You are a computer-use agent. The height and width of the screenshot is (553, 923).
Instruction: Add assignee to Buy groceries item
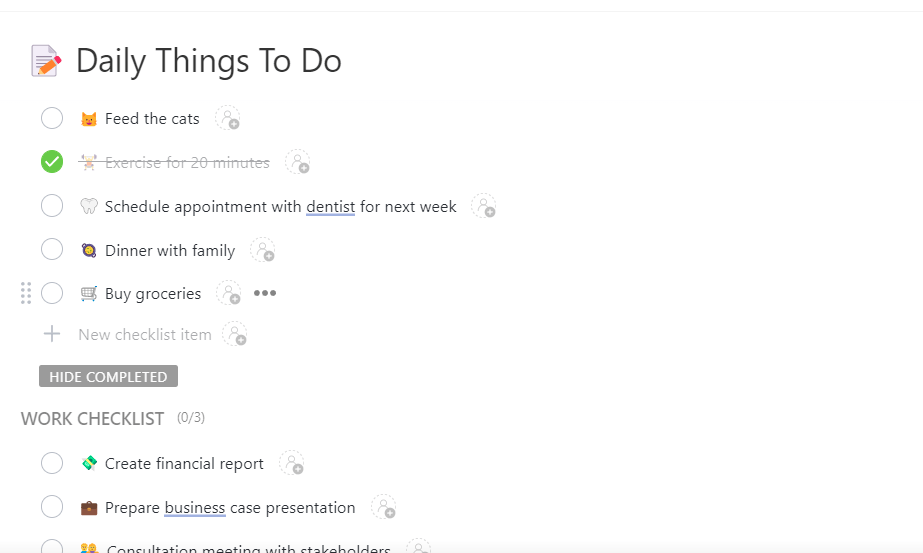pyautogui.click(x=229, y=294)
